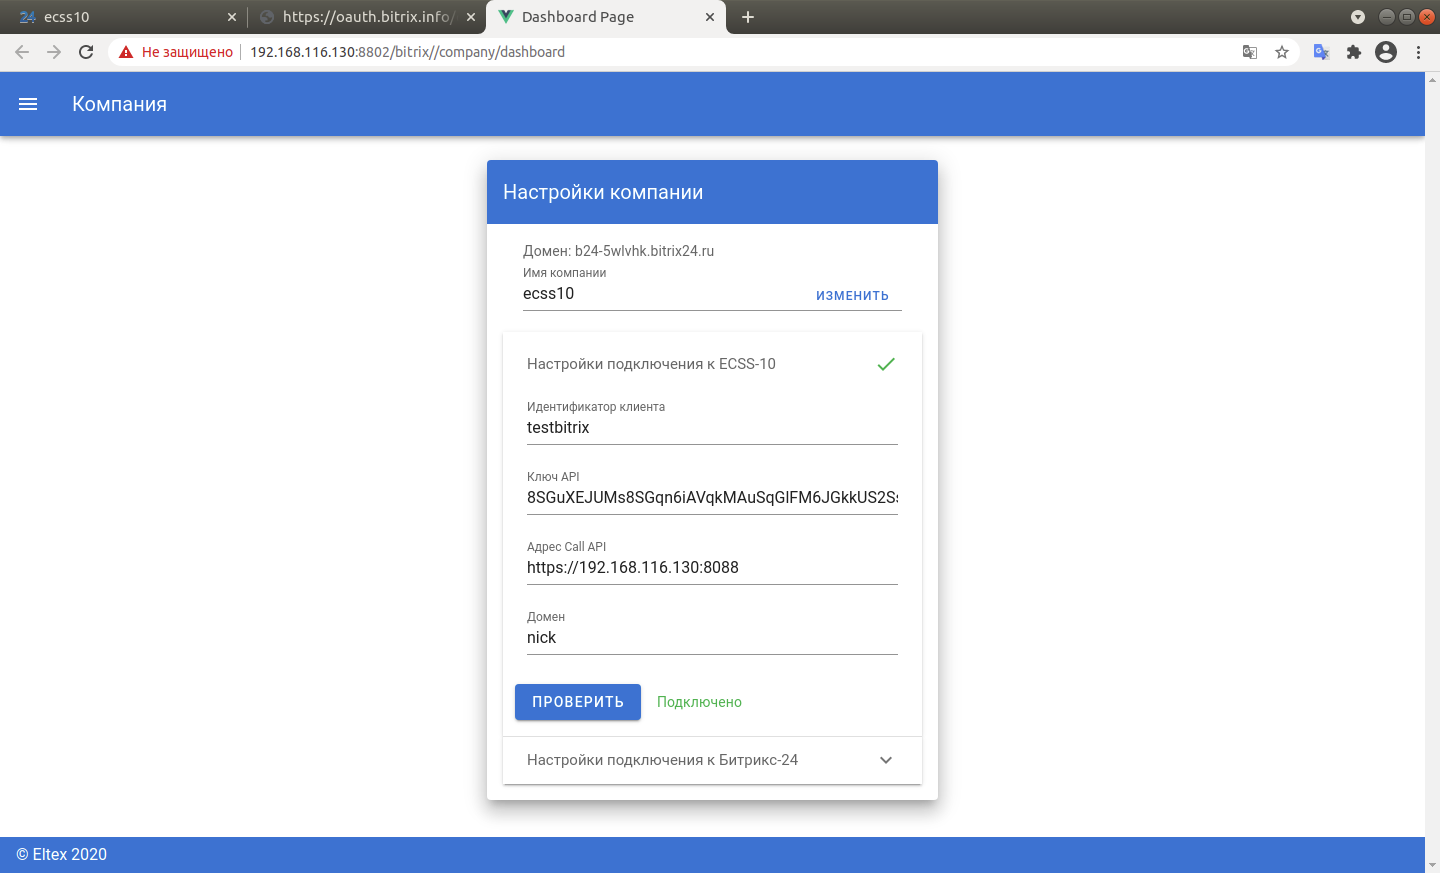Open the Extensions puzzle icon
Viewport: 1440px width, 873px height.
click(x=1354, y=52)
